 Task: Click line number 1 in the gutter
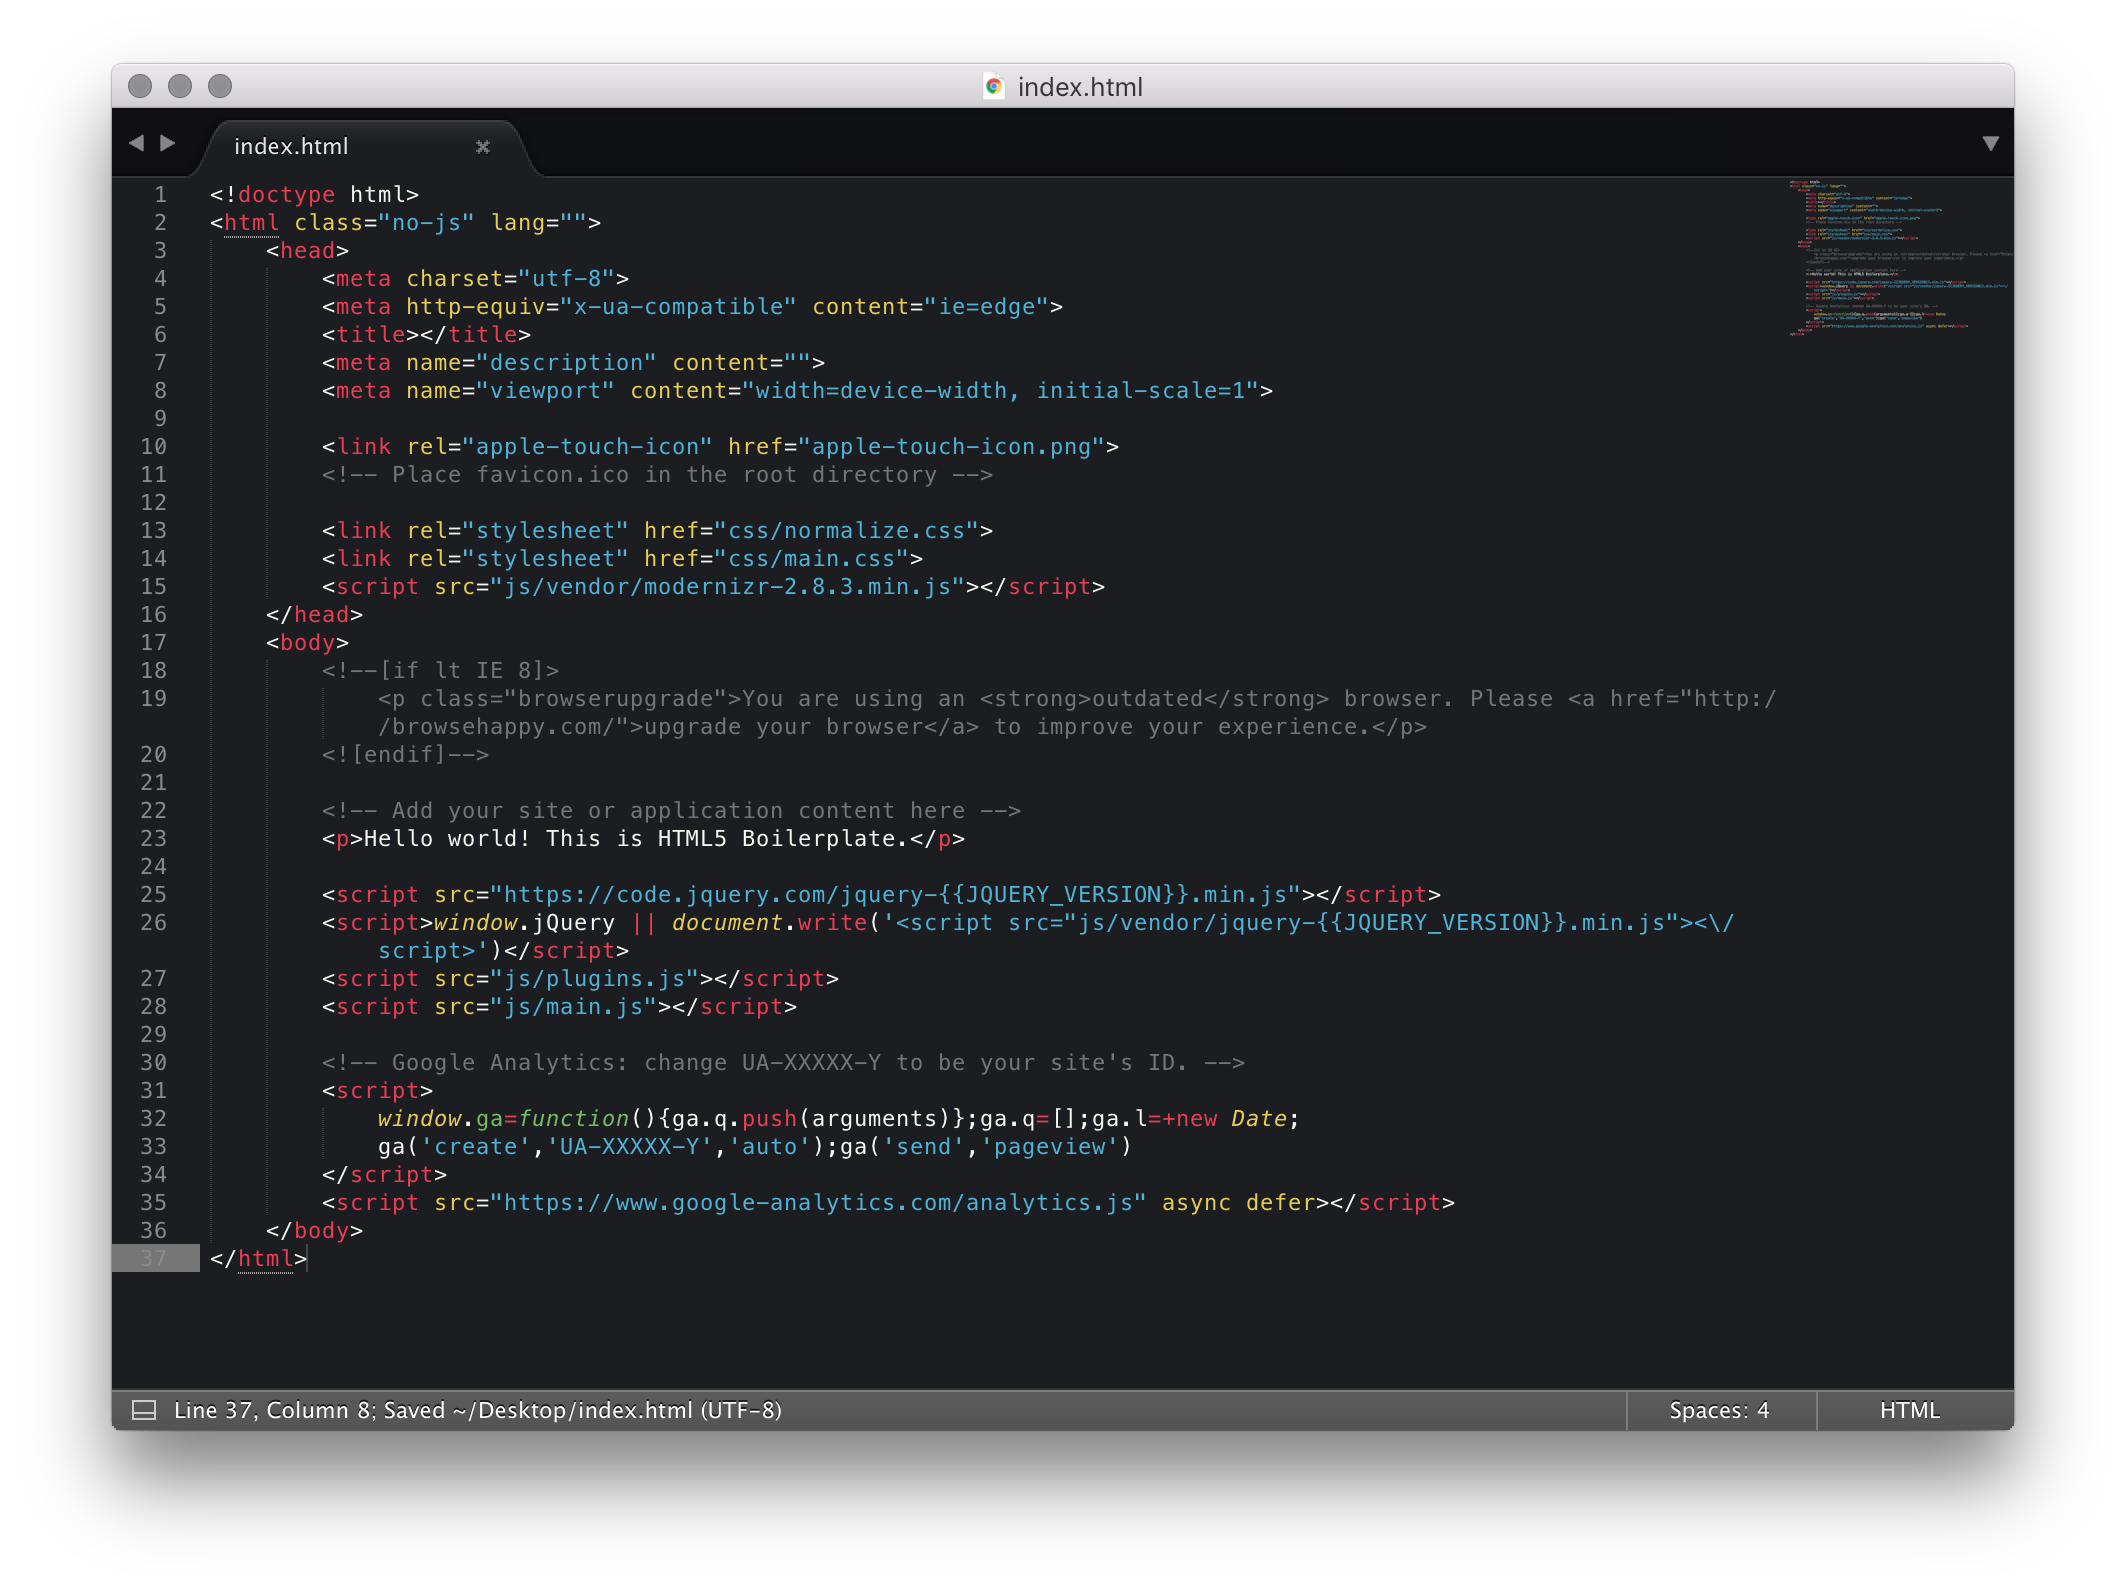click(160, 194)
